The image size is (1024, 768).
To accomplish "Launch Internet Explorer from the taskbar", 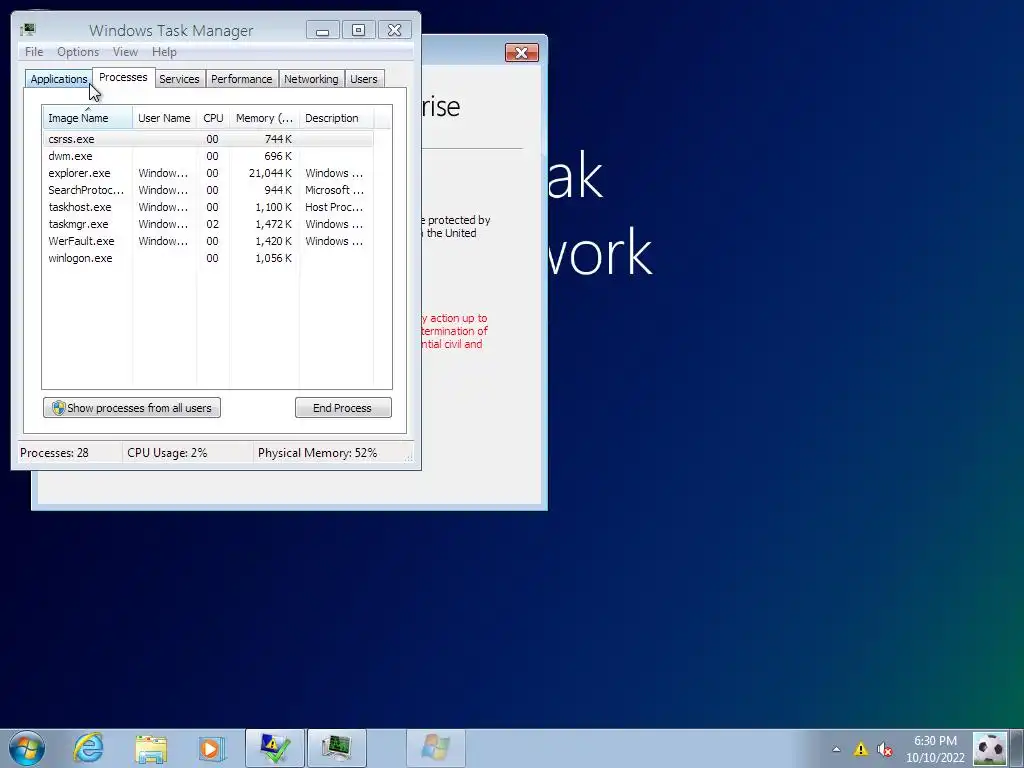I will [x=88, y=748].
